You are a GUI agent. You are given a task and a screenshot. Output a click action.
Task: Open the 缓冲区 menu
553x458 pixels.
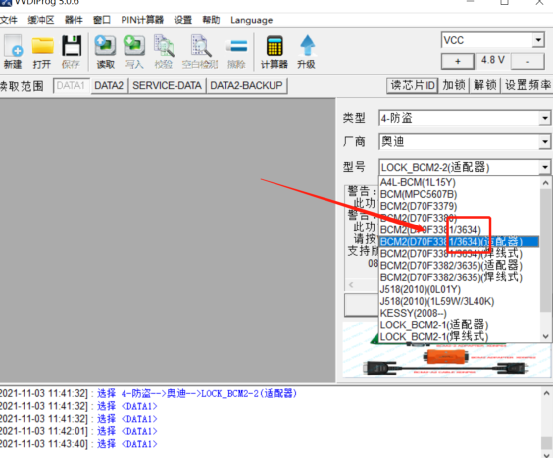pos(41,20)
